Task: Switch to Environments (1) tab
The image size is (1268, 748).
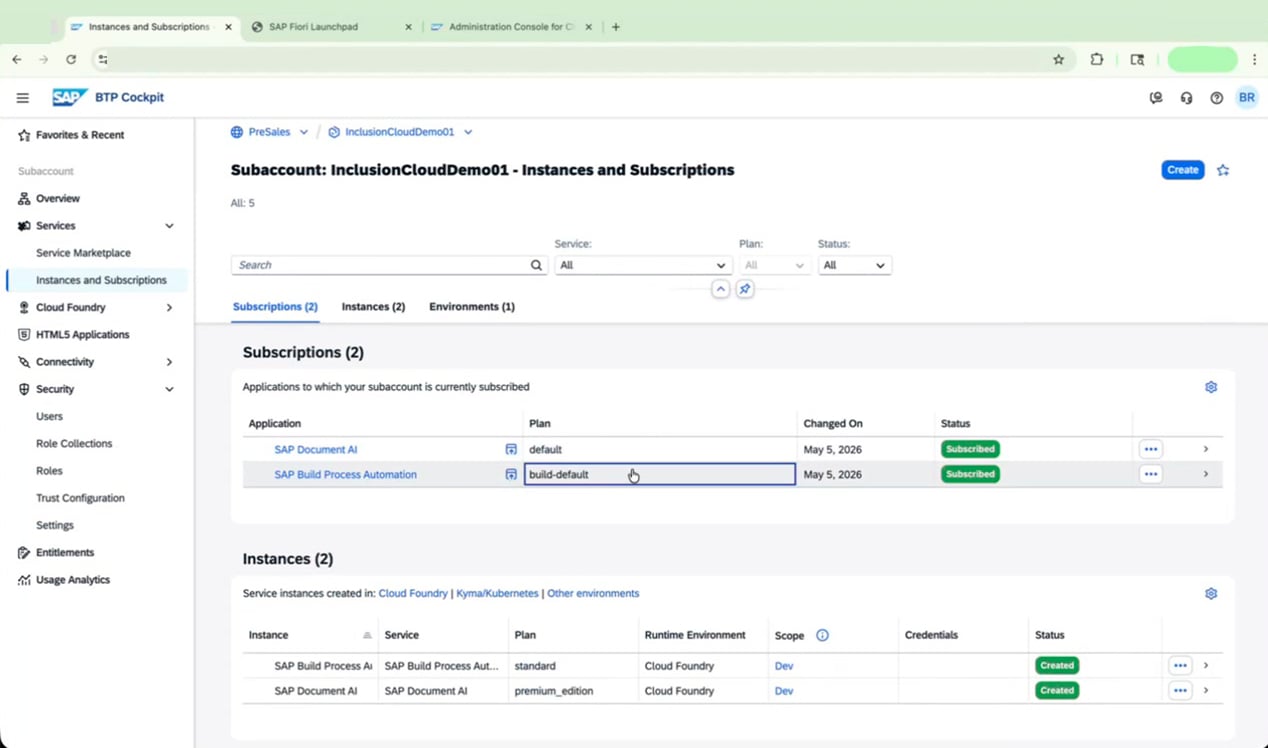Action: tap(472, 307)
